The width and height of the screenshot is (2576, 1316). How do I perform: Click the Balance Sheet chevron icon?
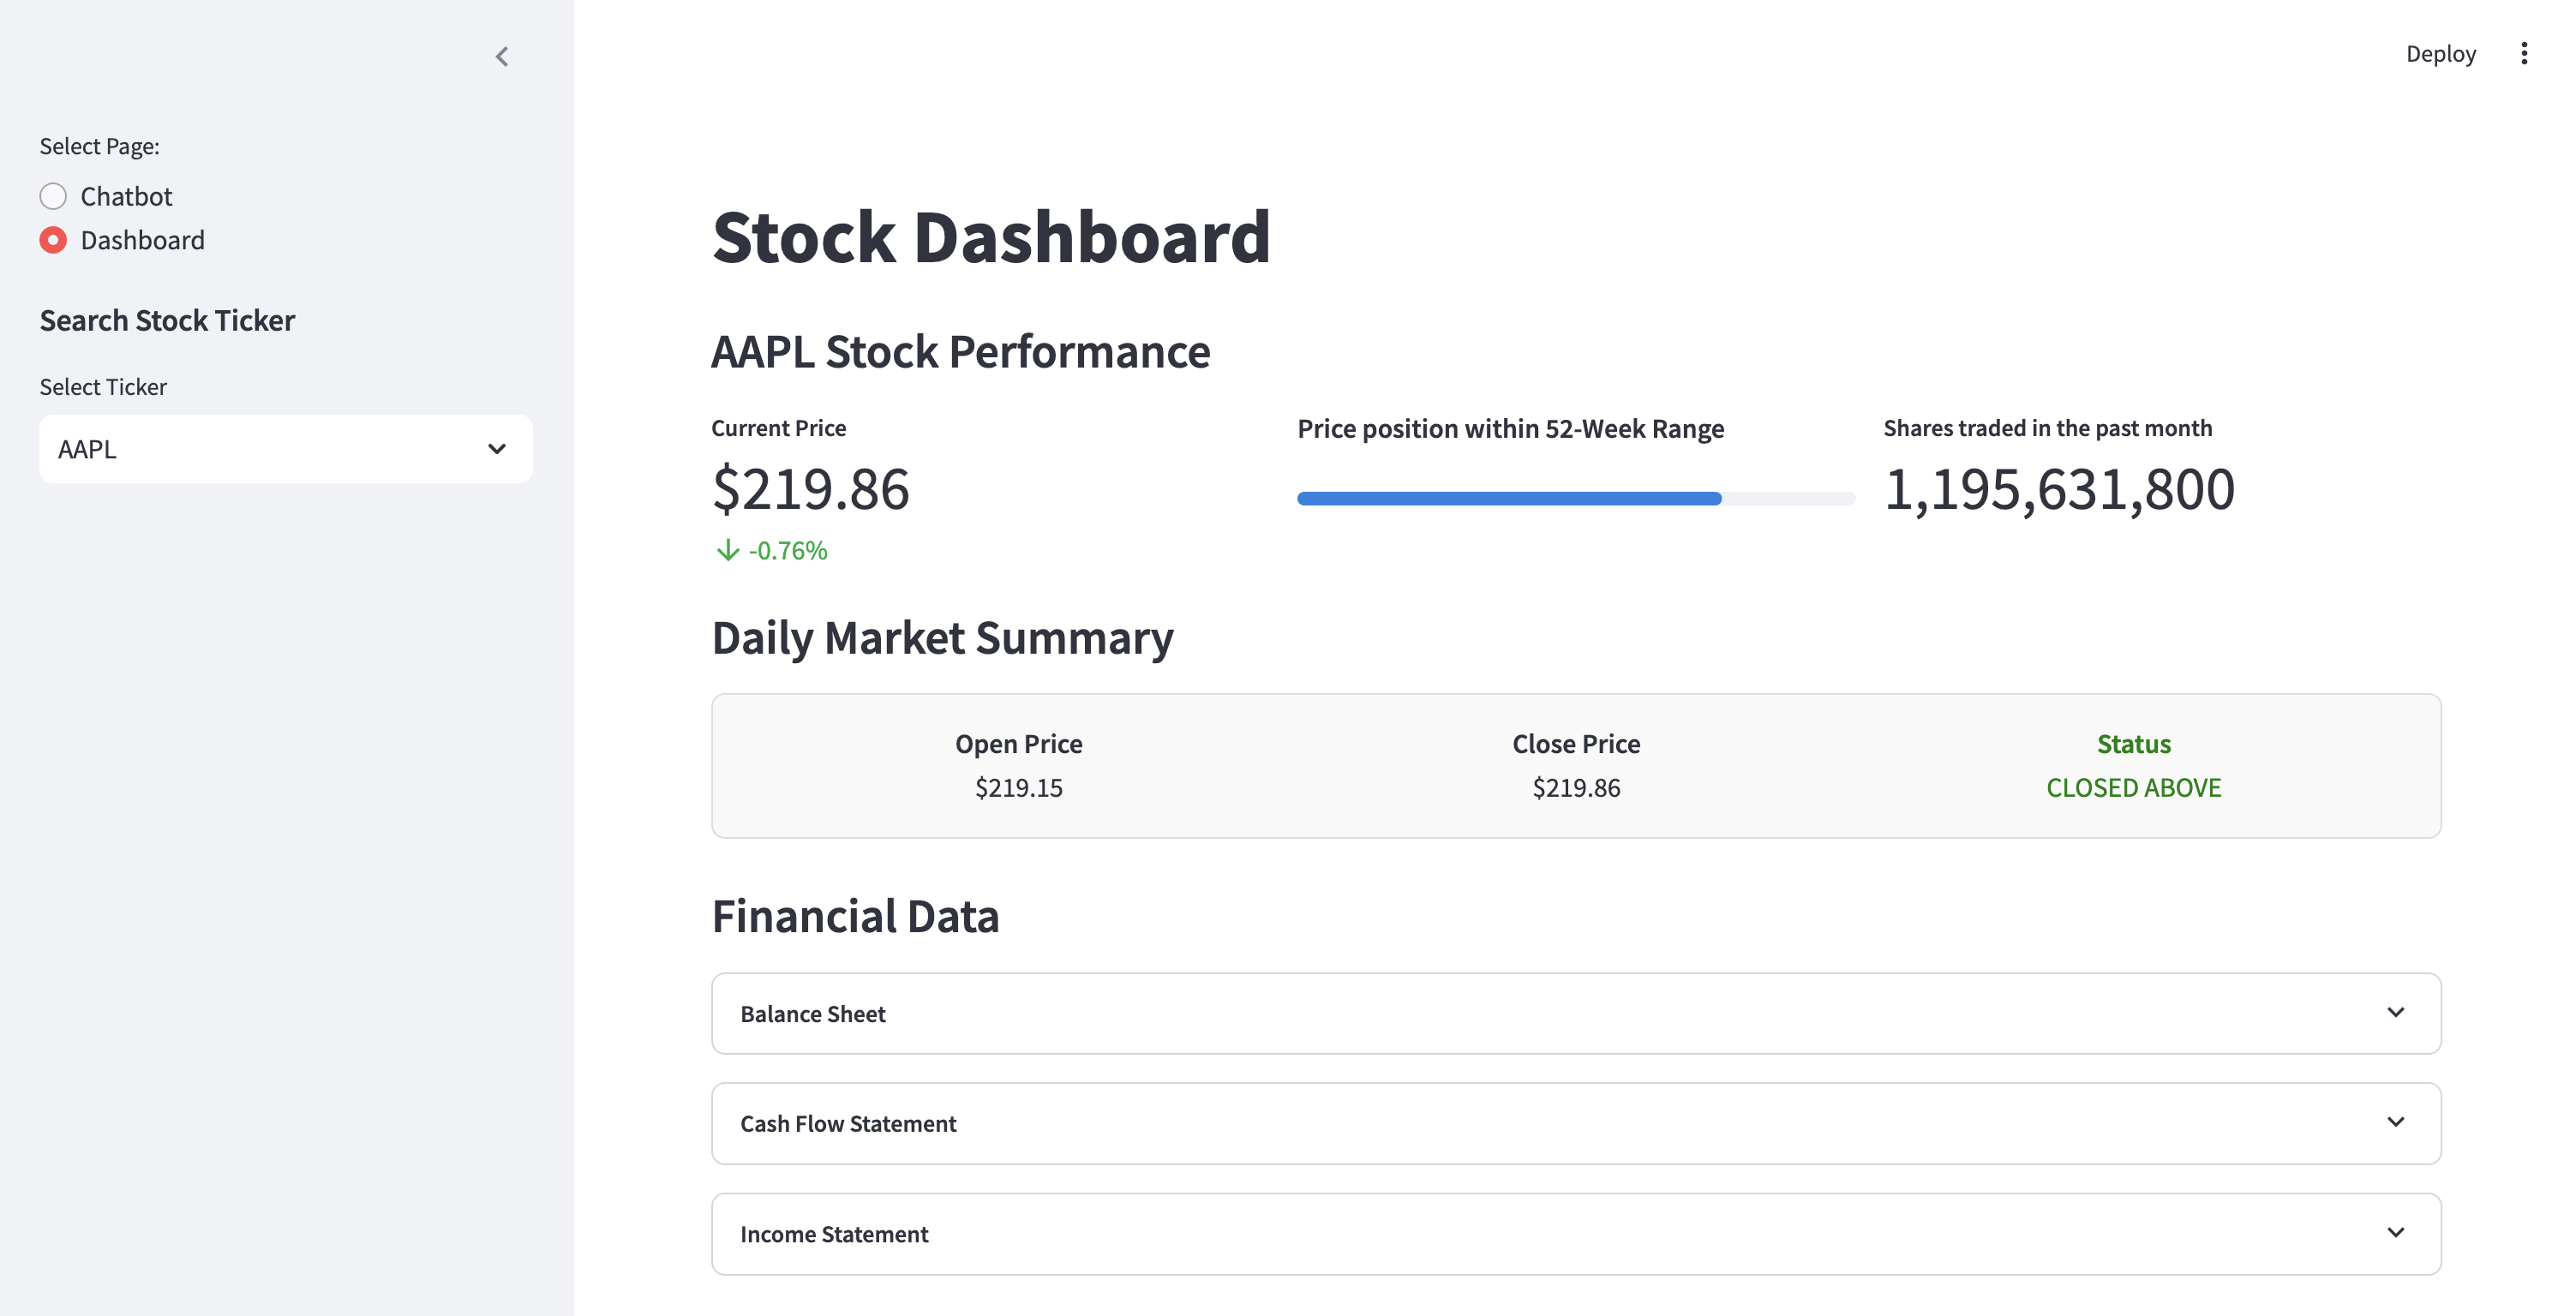point(2395,1012)
